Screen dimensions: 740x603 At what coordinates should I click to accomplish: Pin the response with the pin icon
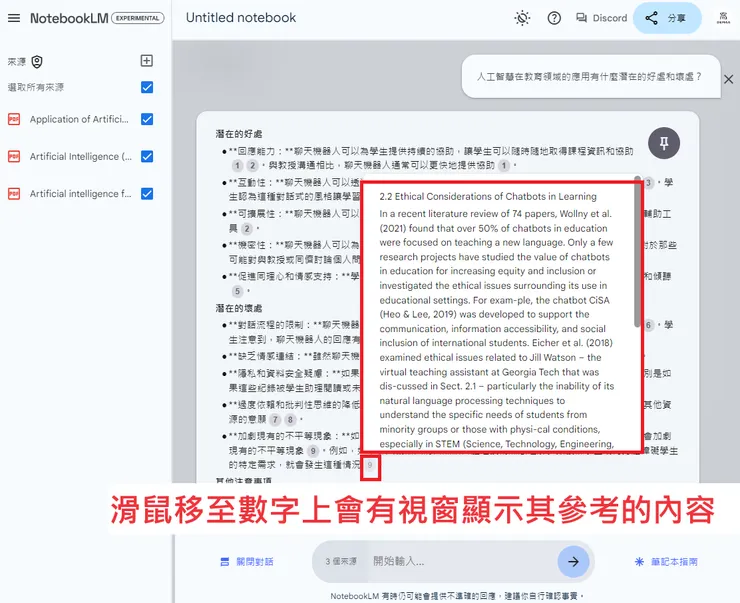click(664, 143)
